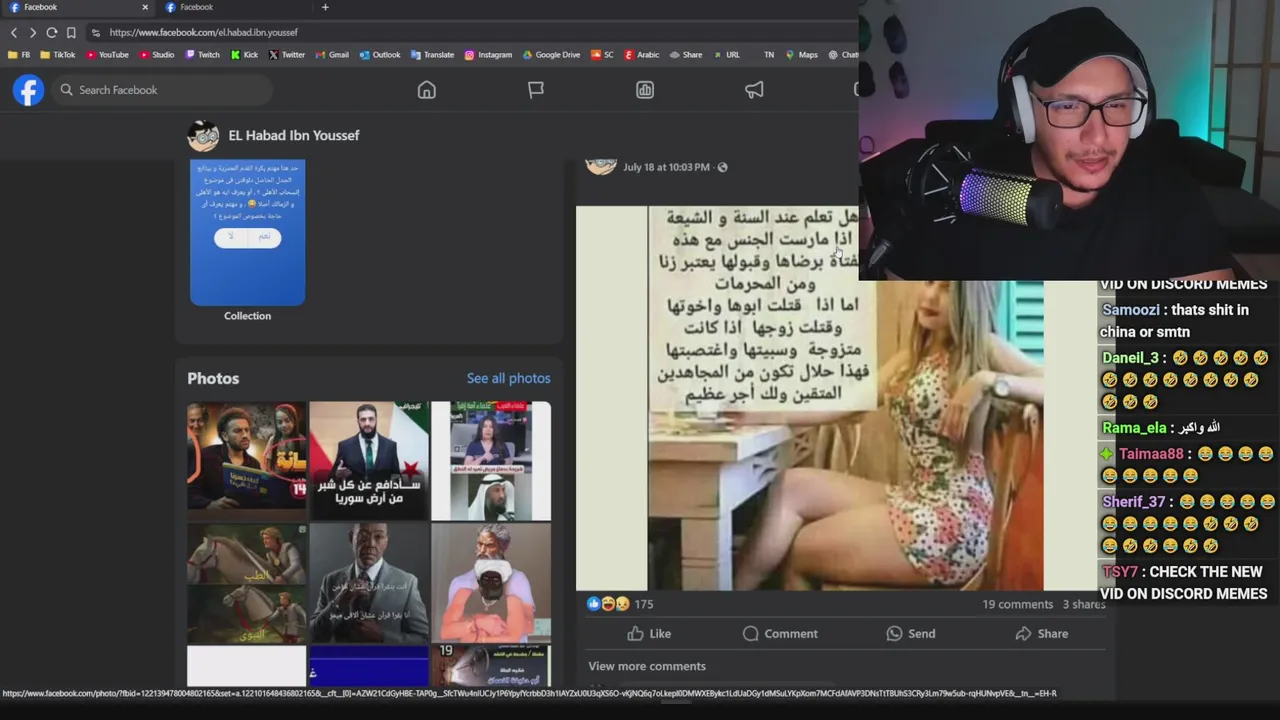The image size is (1280, 720).
Task: Reload the page with refresh icon
Action: (x=51, y=32)
